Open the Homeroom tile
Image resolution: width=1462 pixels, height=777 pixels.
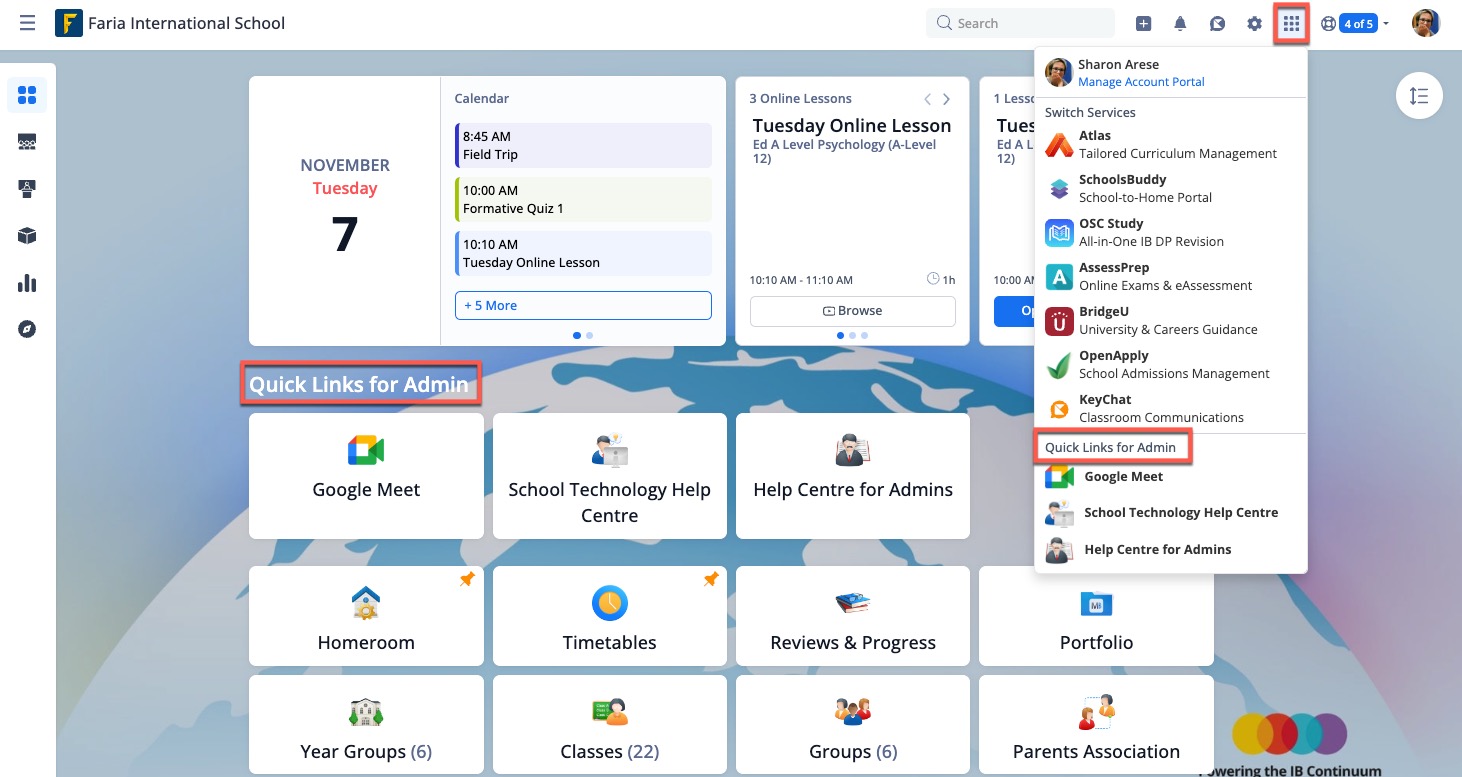pos(366,616)
